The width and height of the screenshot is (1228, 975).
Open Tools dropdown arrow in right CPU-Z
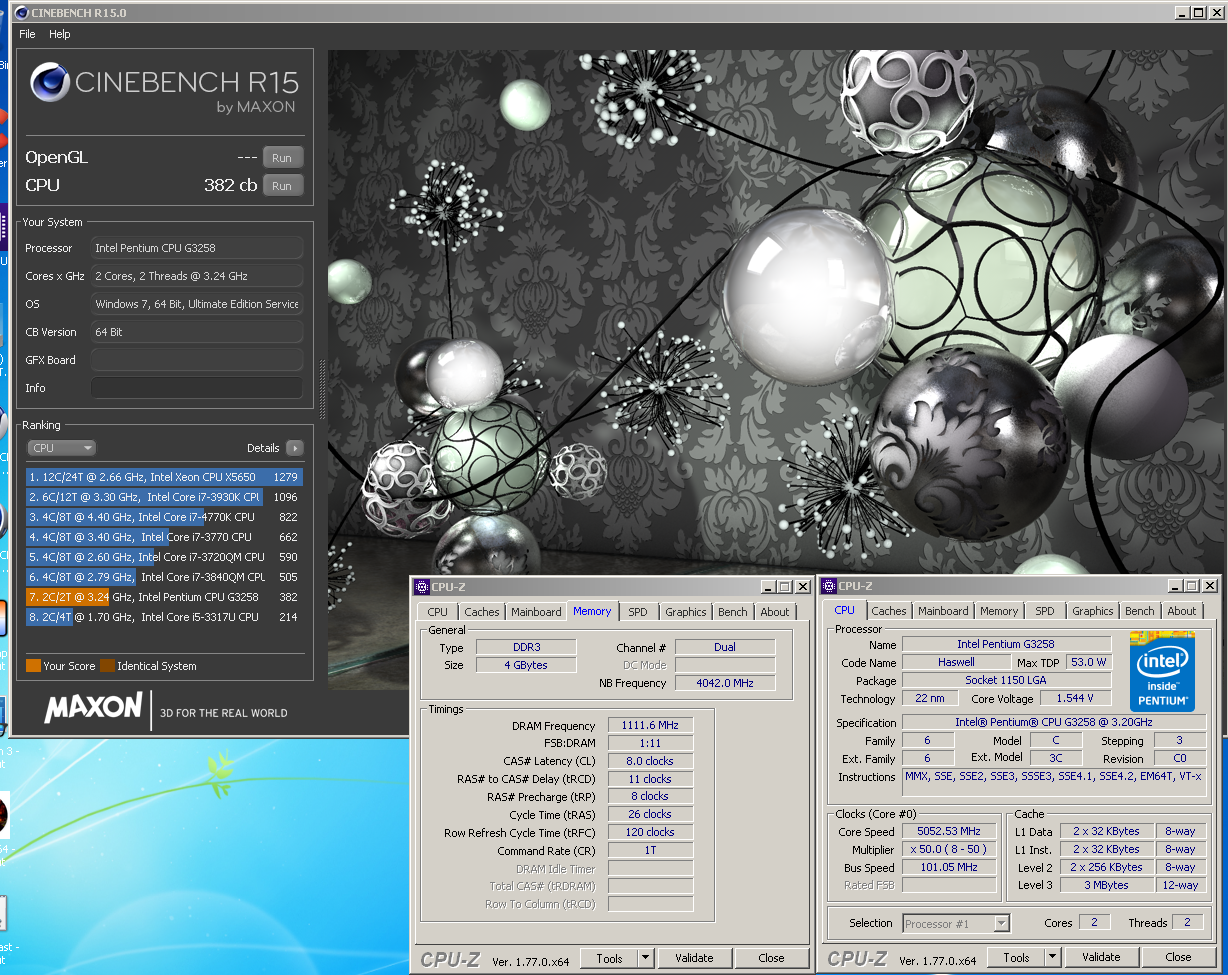tap(1052, 957)
